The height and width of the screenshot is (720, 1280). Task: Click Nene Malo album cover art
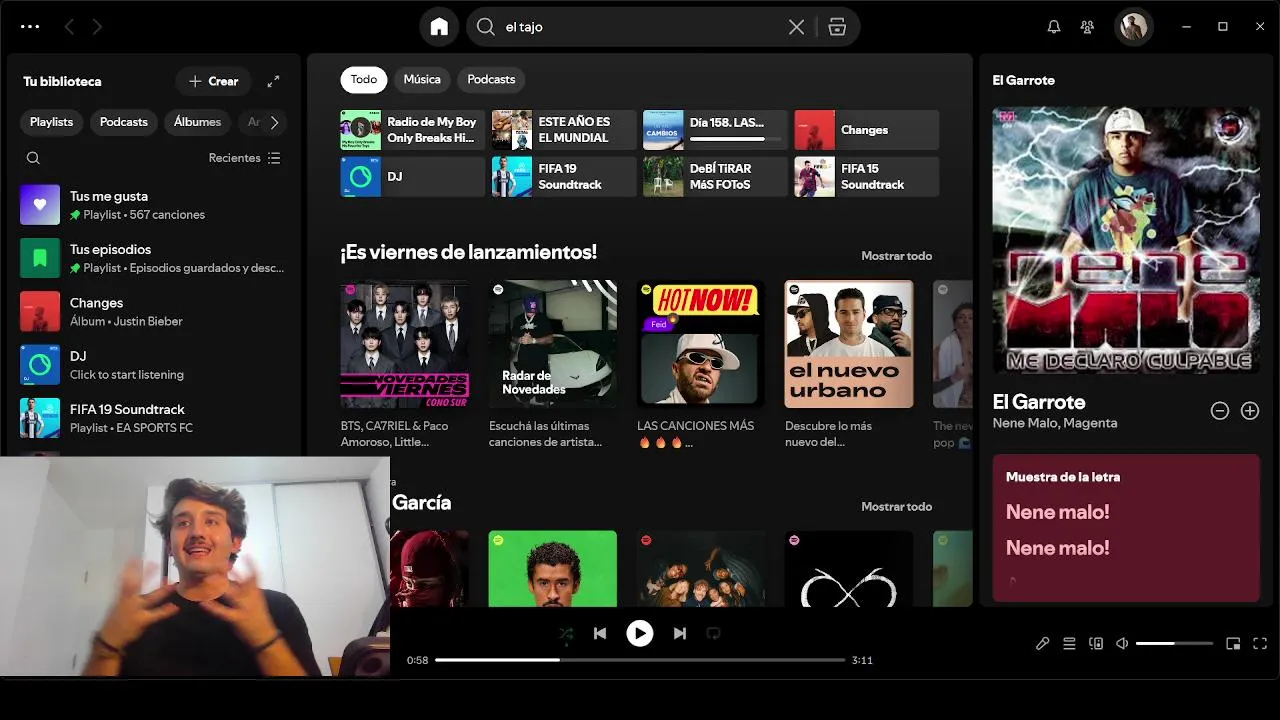click(x=1126, y=240)
